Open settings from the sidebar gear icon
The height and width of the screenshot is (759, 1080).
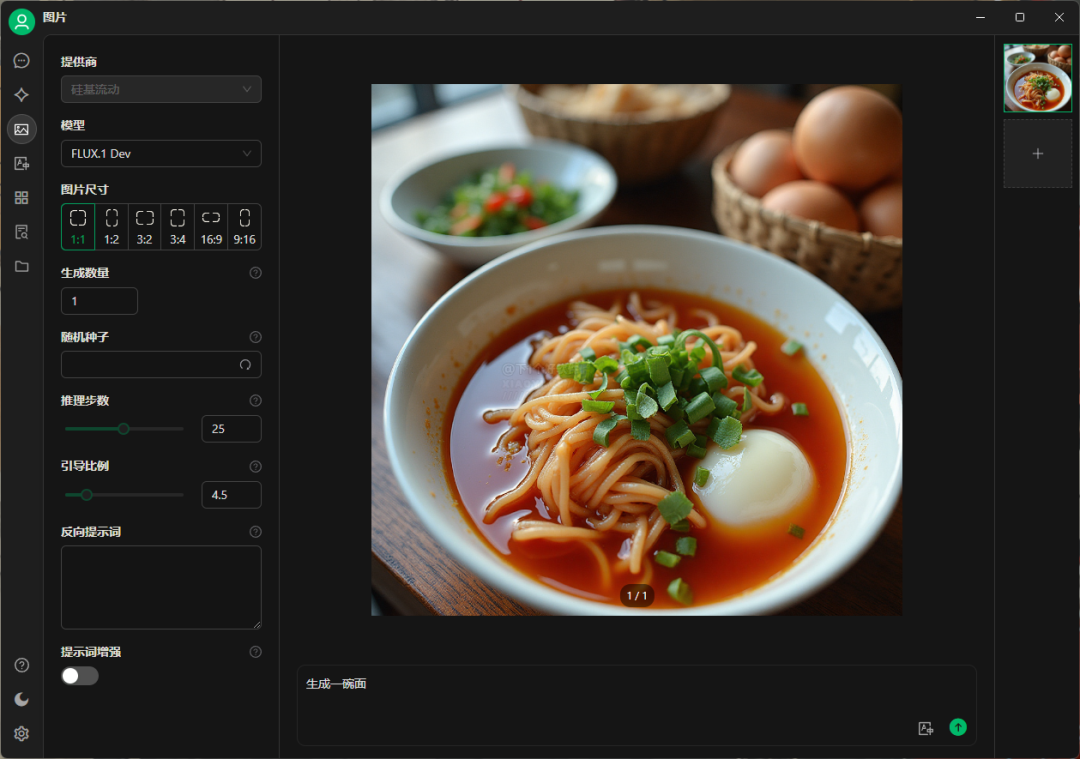pyautogui.click(x=21, y=734)
